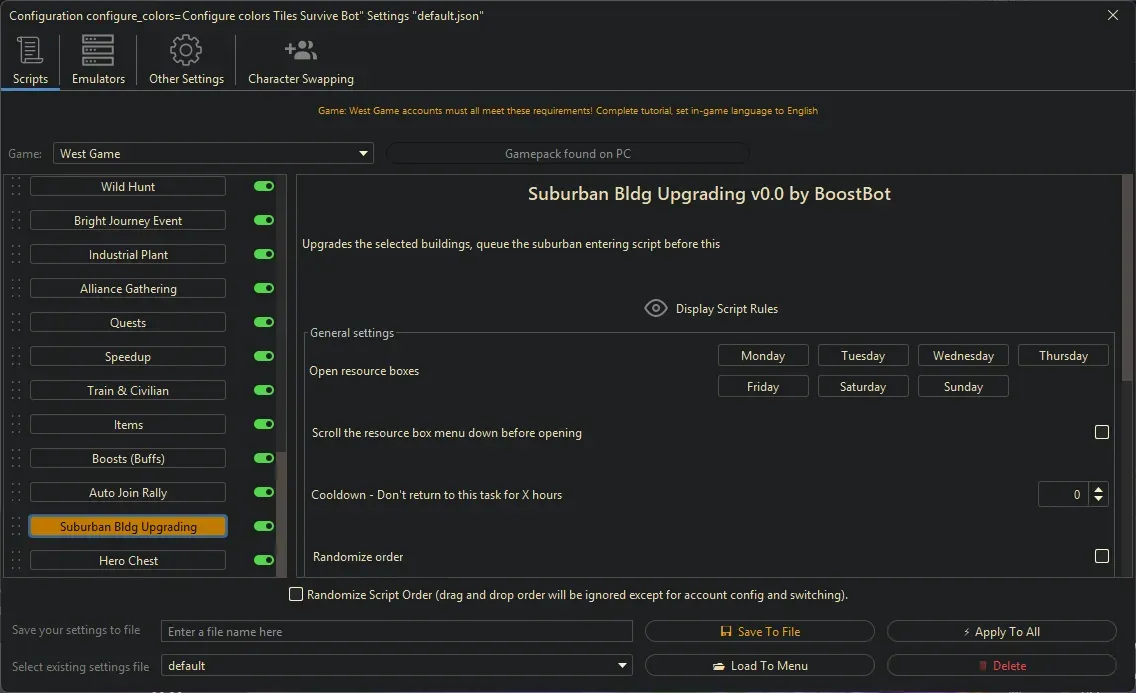Click the eye icon for Display Script Rules
This screenshot has width=1136, height=693.
(x=655, y=308)
